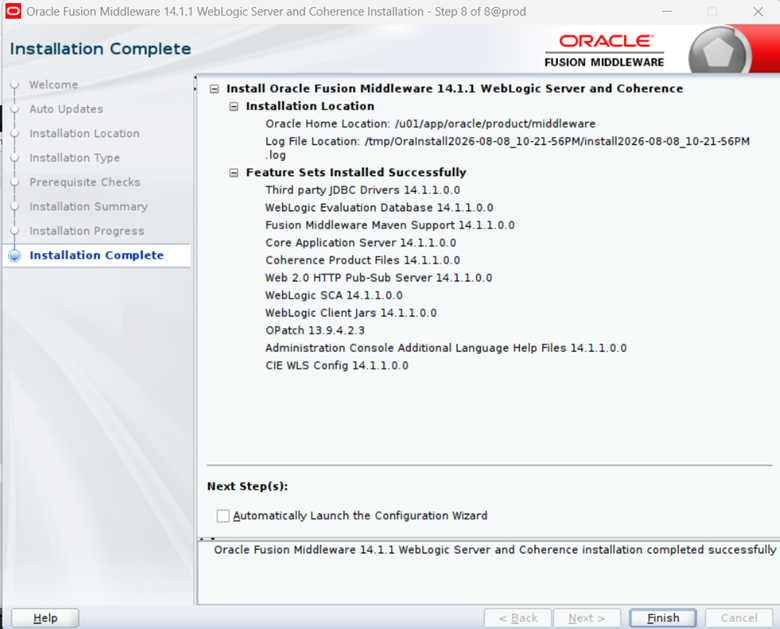Click the greyed-out Next button
This screenshot has width=780, height=629.
tap(587, 618)
